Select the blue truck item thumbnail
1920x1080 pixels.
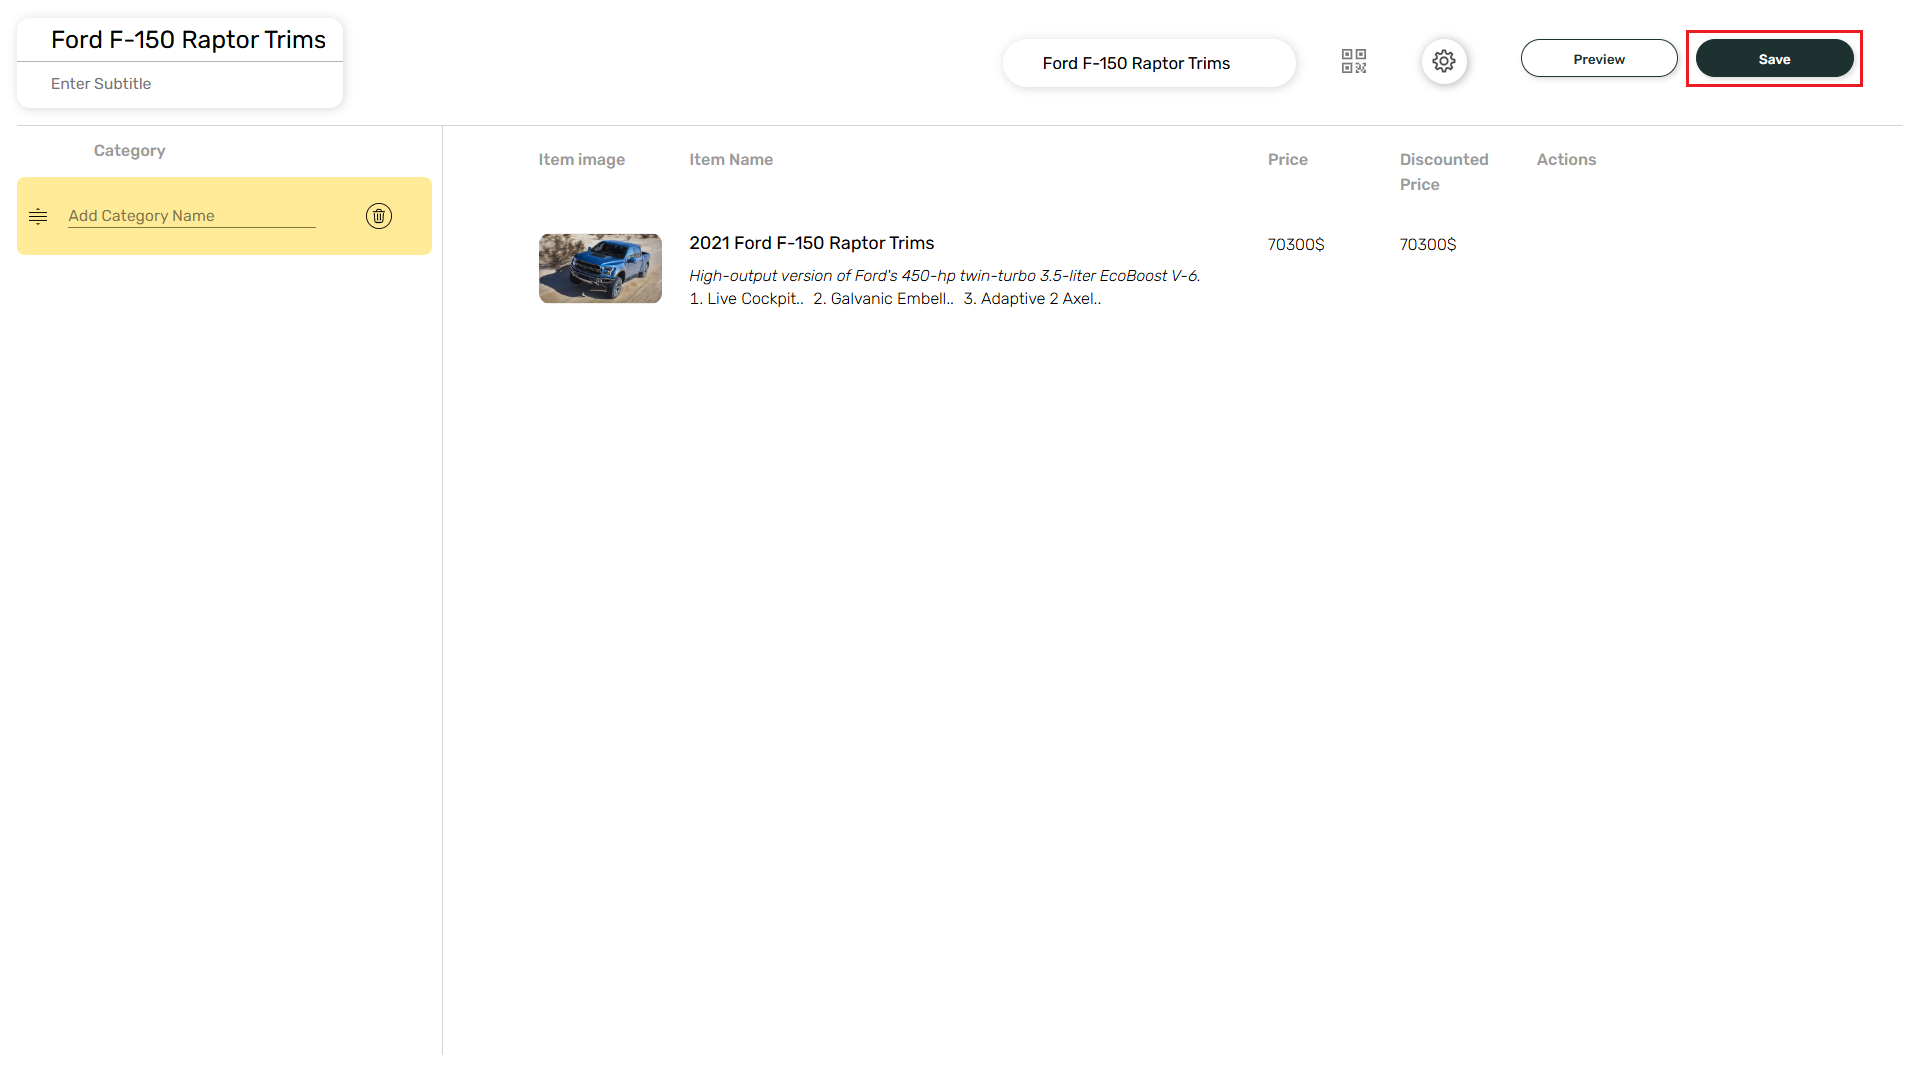pyautogui.click(x=600, y=268)
